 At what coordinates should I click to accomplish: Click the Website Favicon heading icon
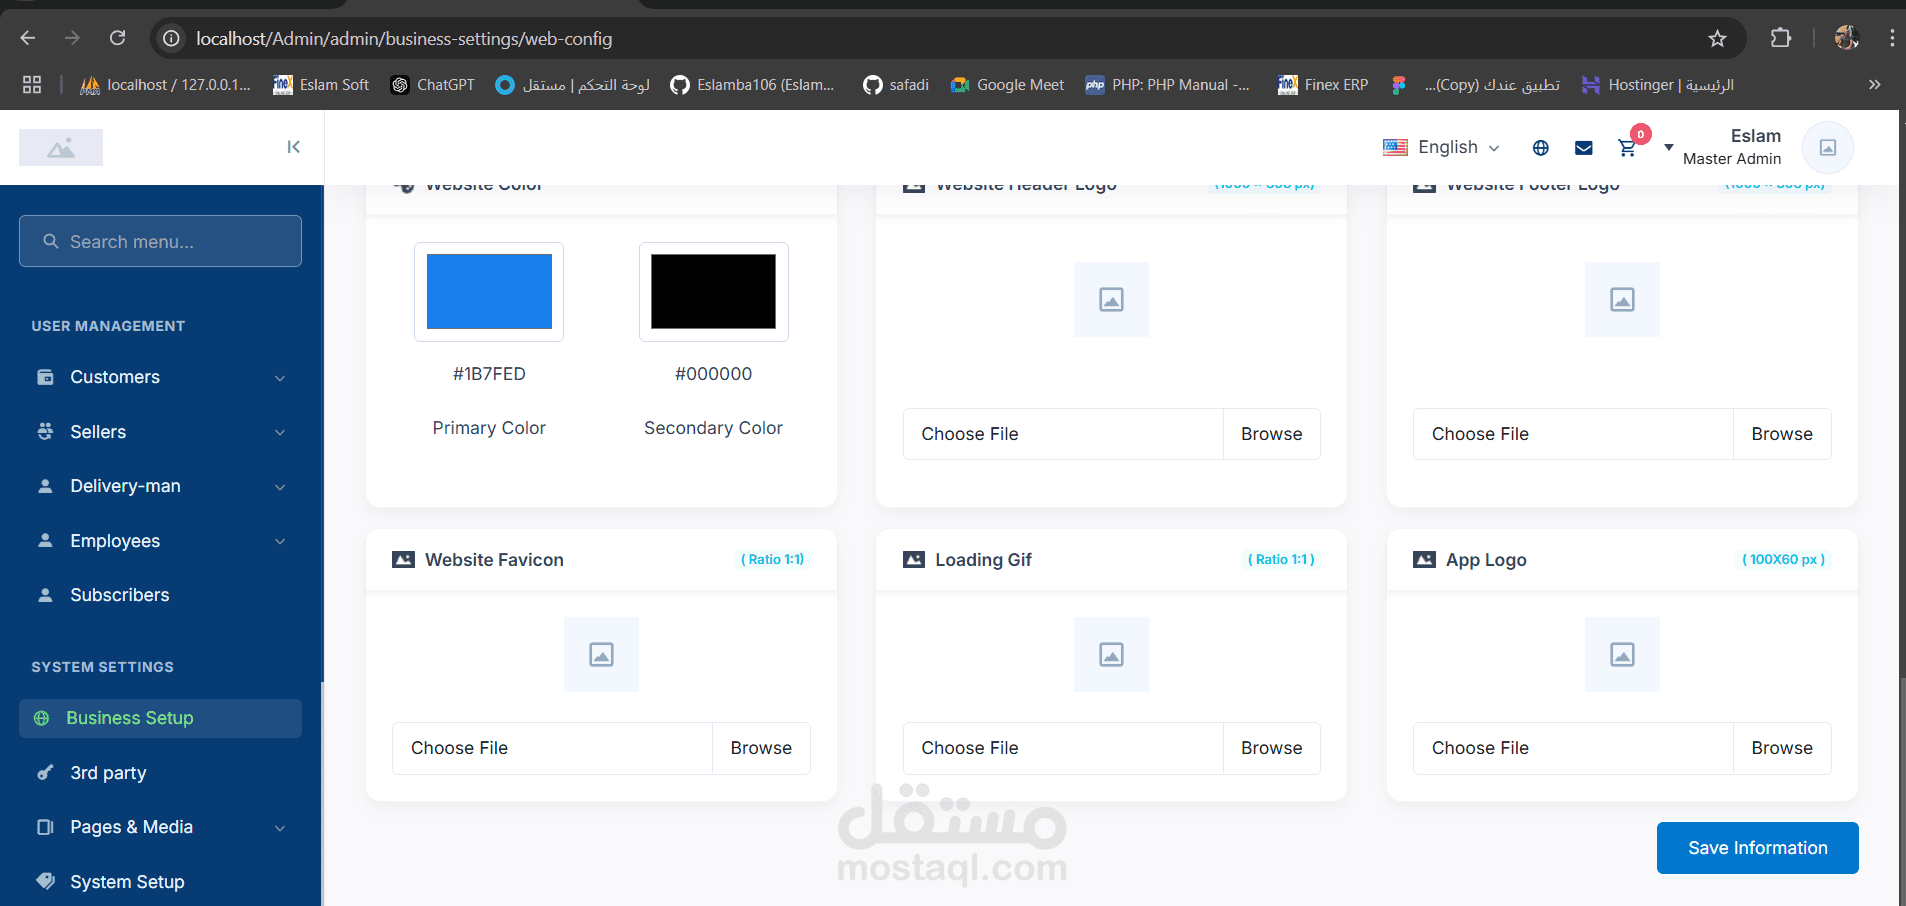(x=404, y=560)
